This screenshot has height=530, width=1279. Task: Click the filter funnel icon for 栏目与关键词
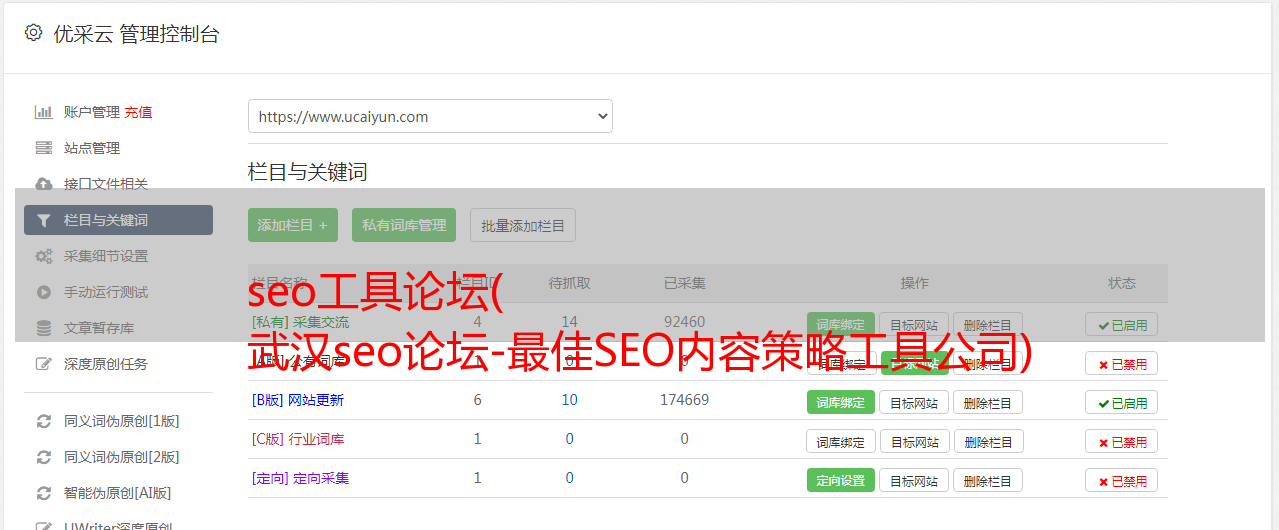43,220
